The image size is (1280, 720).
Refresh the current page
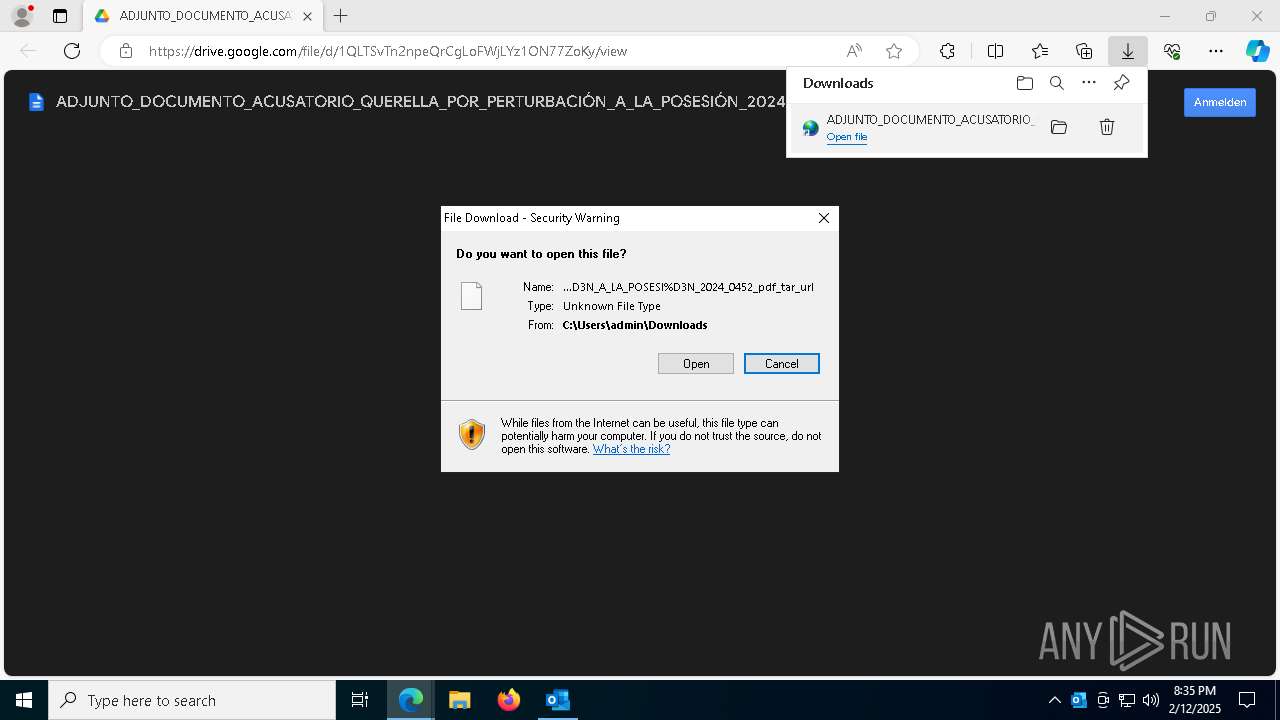(x=72, y=51)
